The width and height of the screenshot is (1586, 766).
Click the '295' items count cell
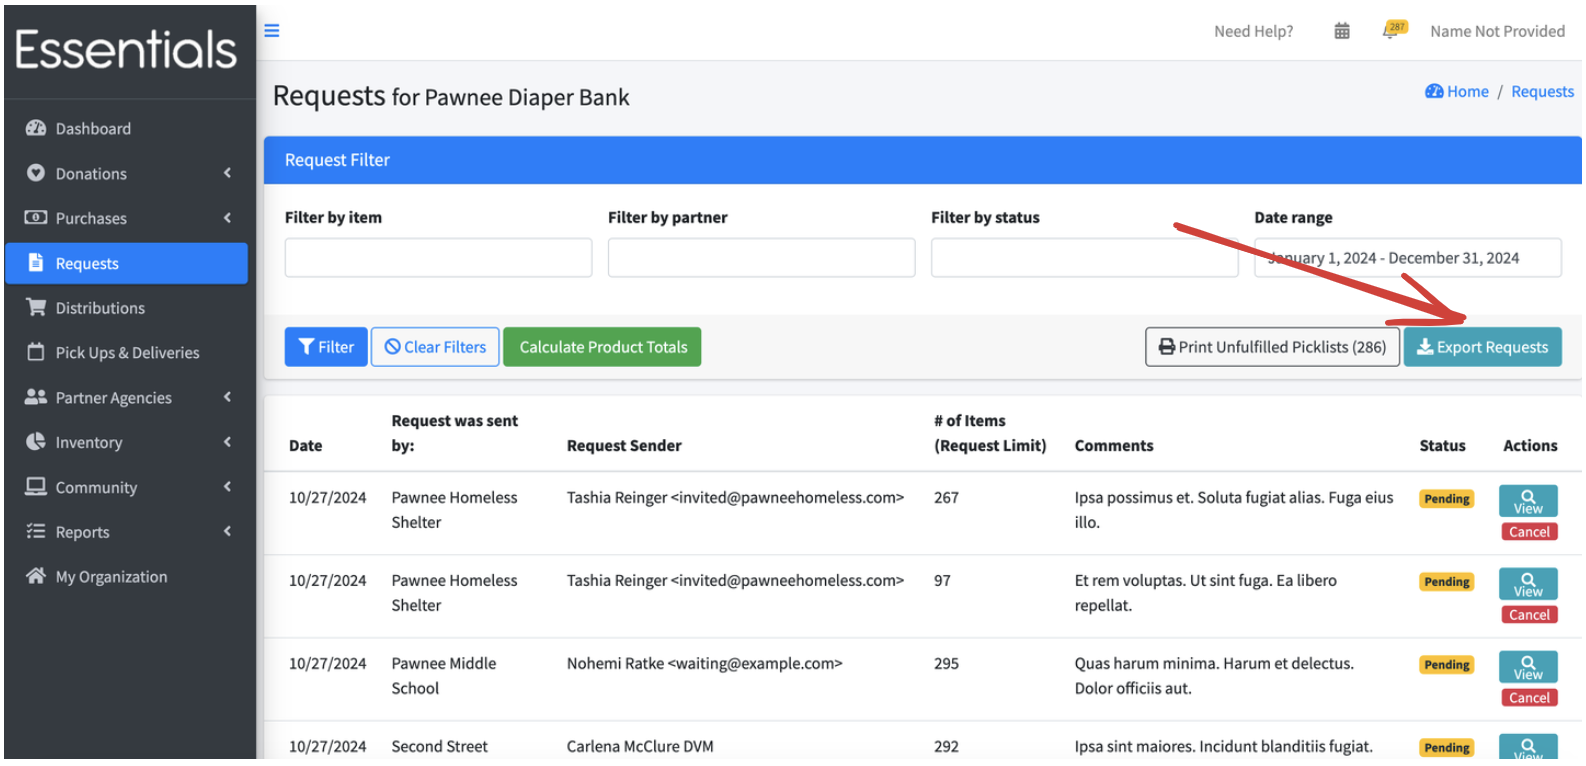pyautogui.click(x=946, y=663)
